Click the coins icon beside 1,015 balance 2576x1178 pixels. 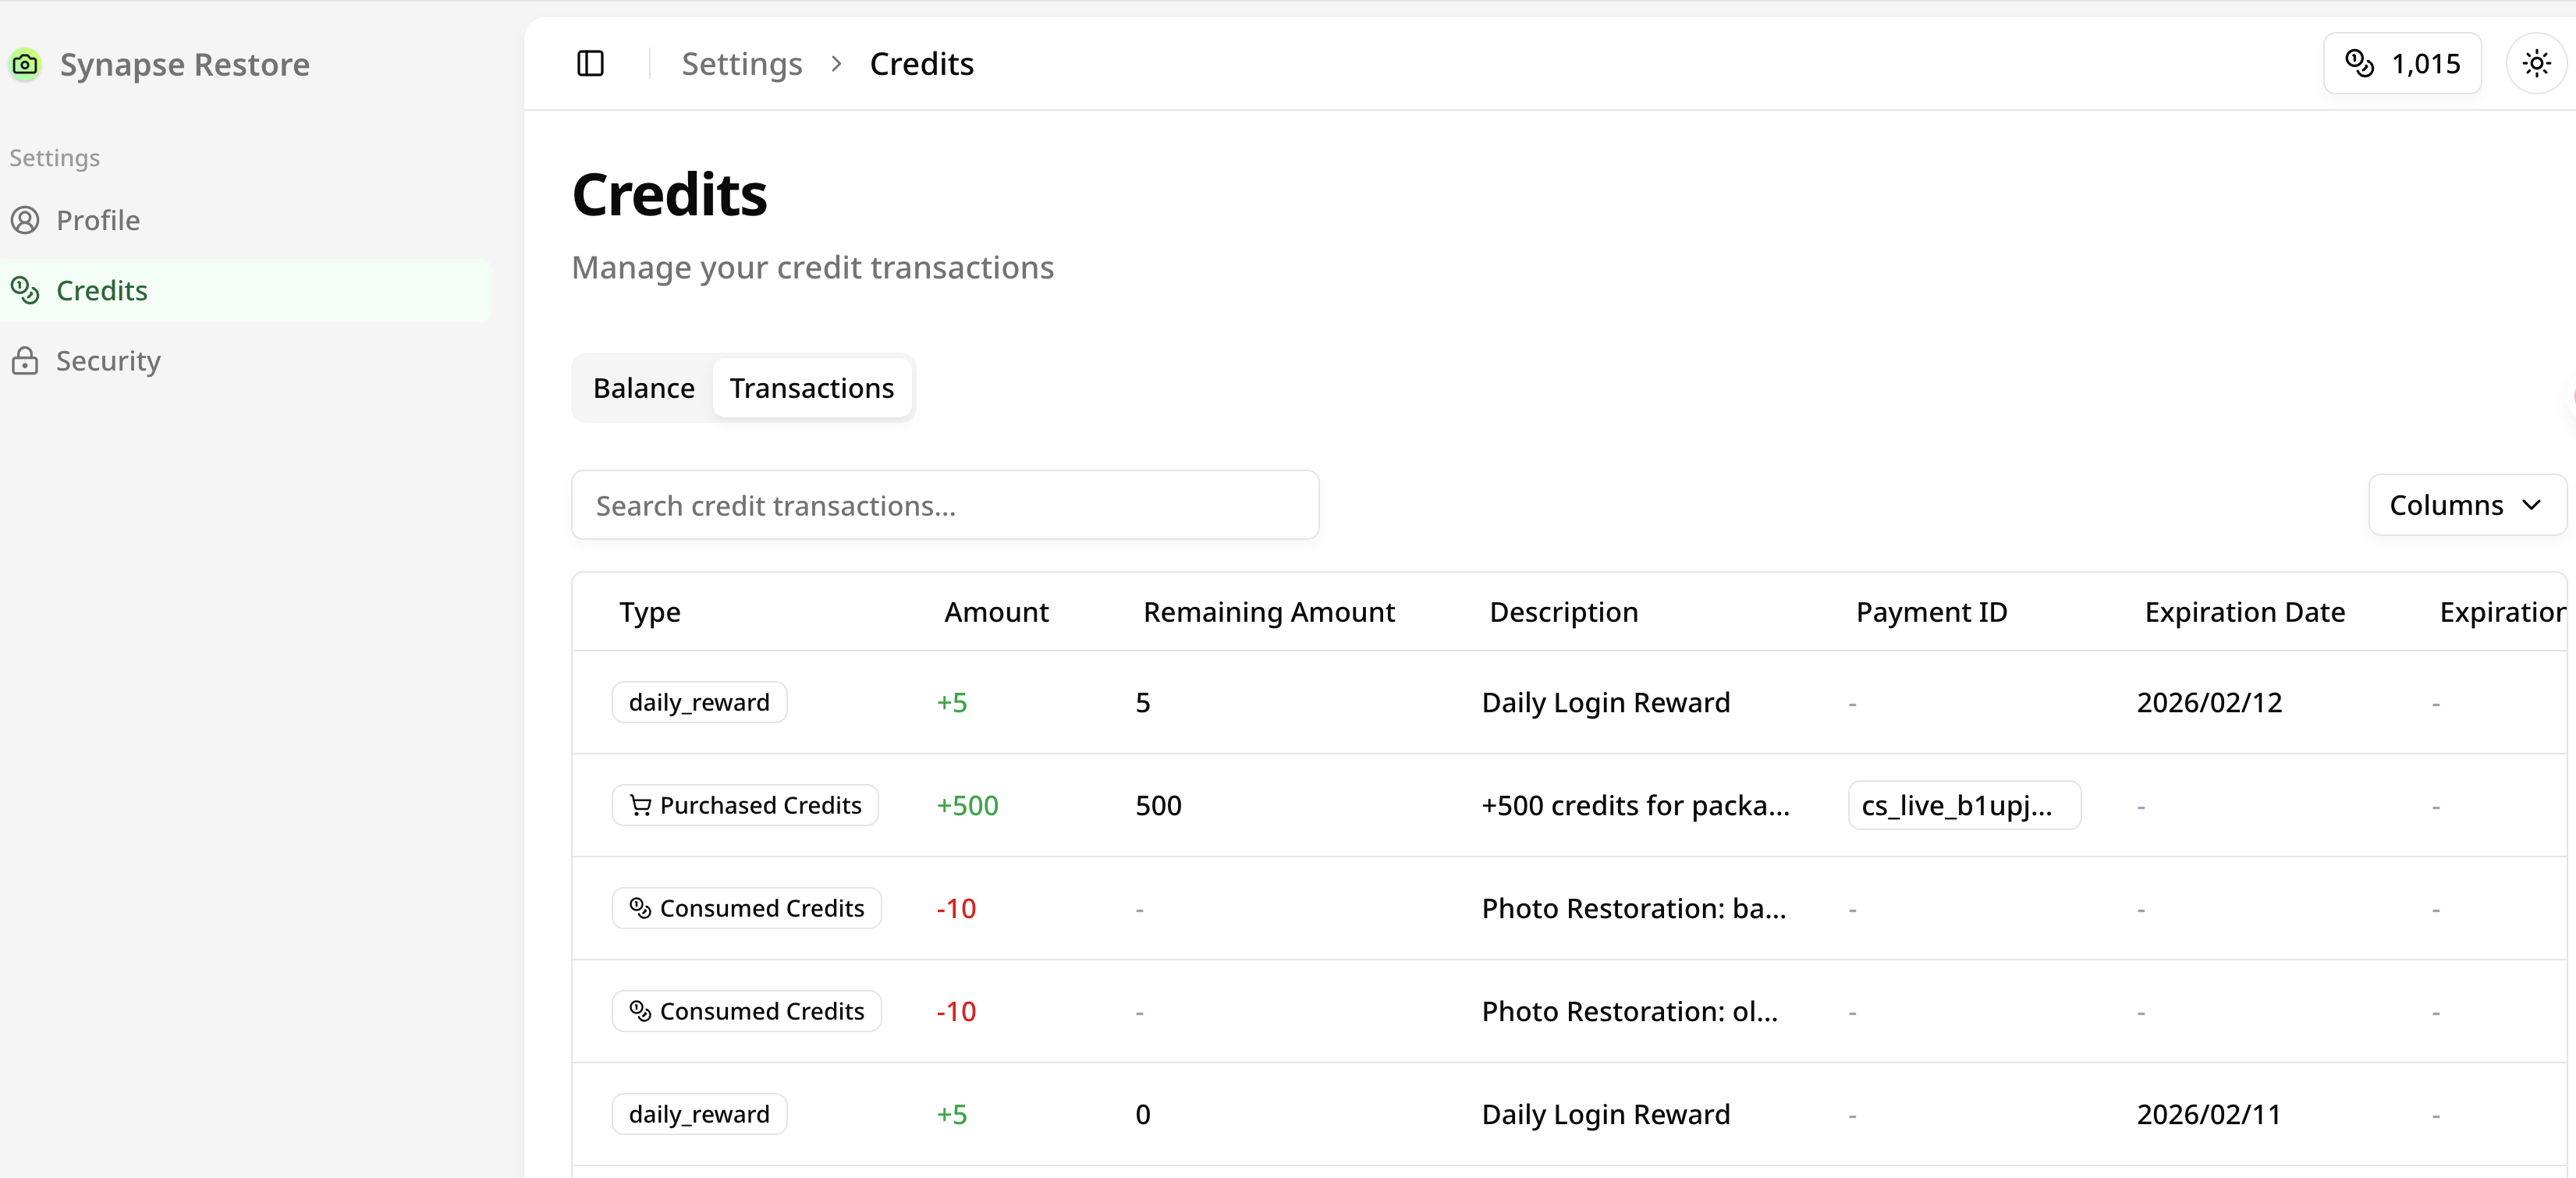point(2359,64)
